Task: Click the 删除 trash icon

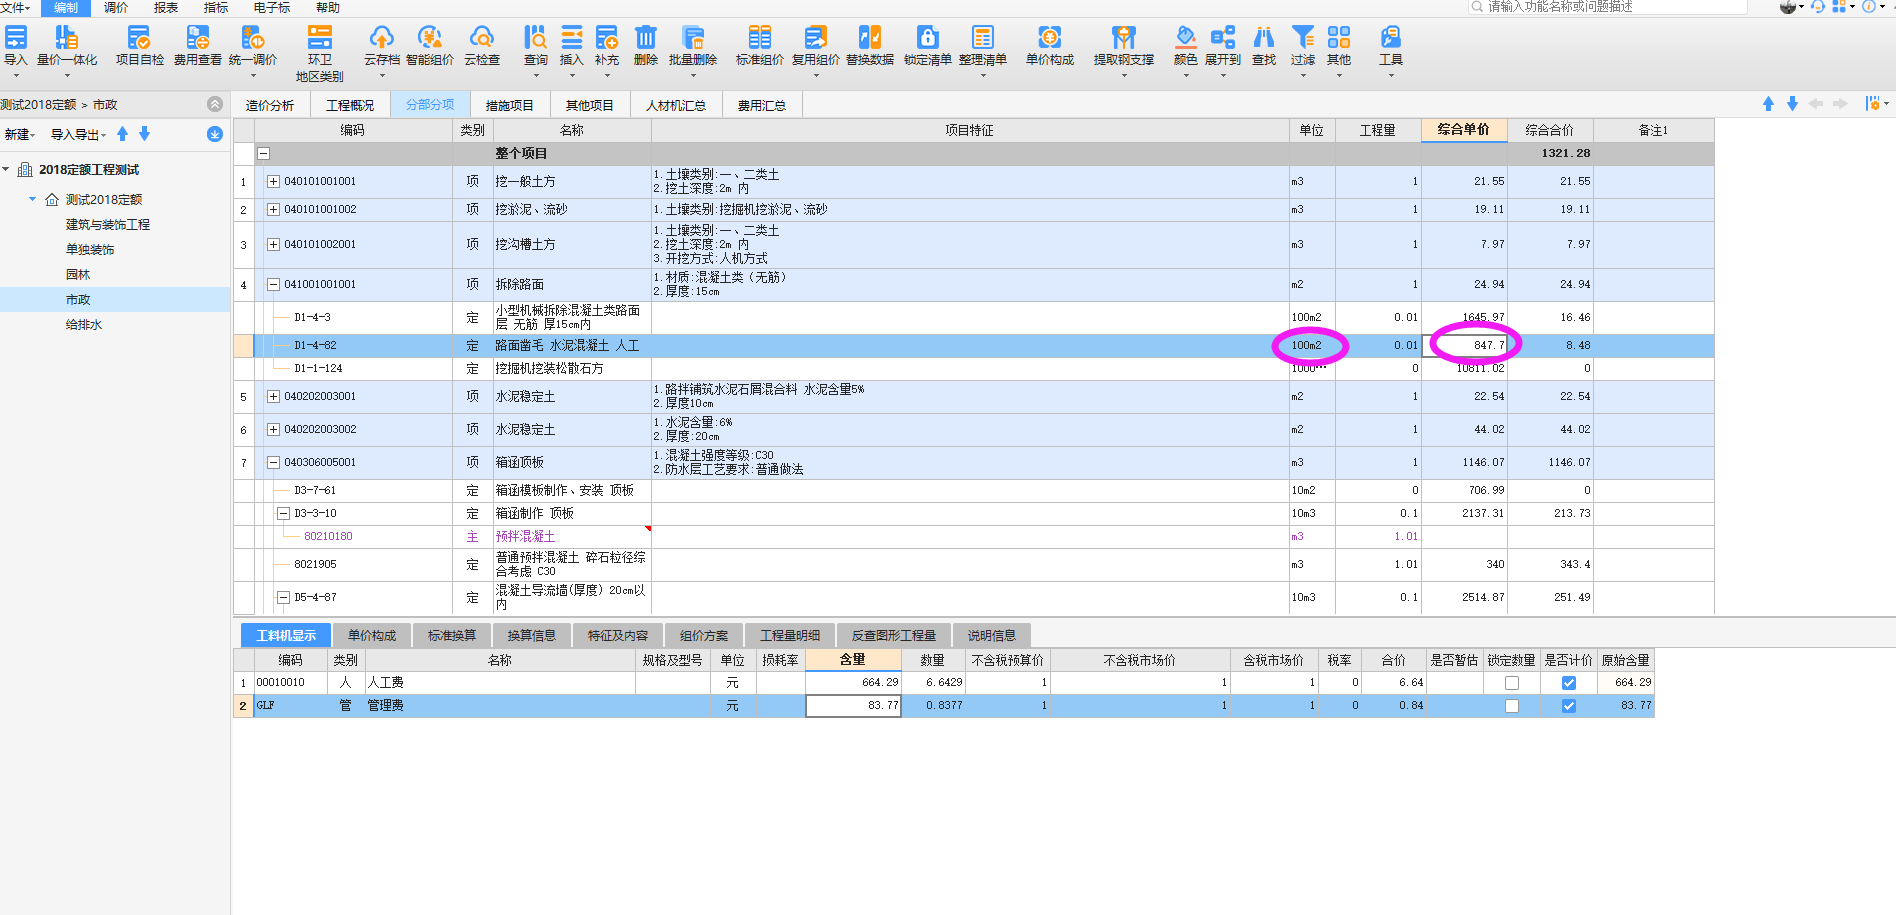Action: tap(646, 38)
